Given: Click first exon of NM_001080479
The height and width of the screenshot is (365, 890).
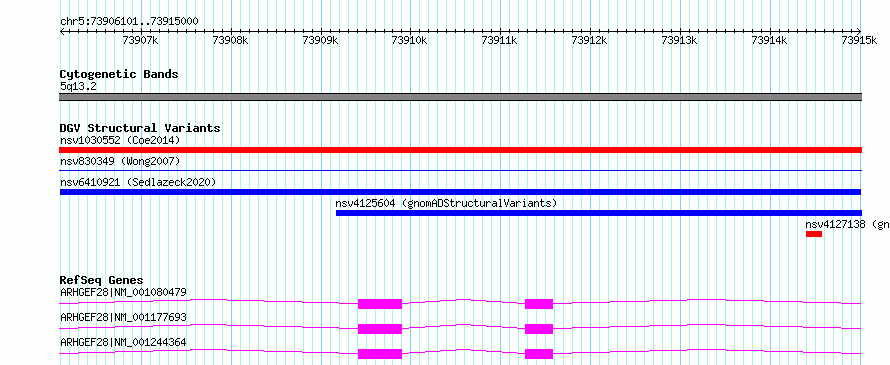Looking at the screenshot, I should coord(380,304).
